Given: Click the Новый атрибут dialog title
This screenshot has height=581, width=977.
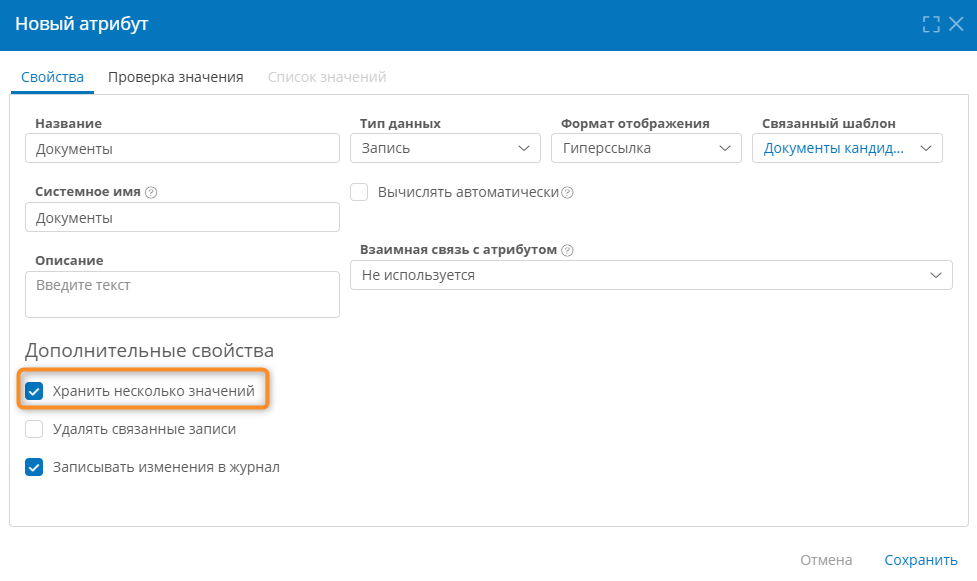Looking at the screenshot, I should (82, 24).
